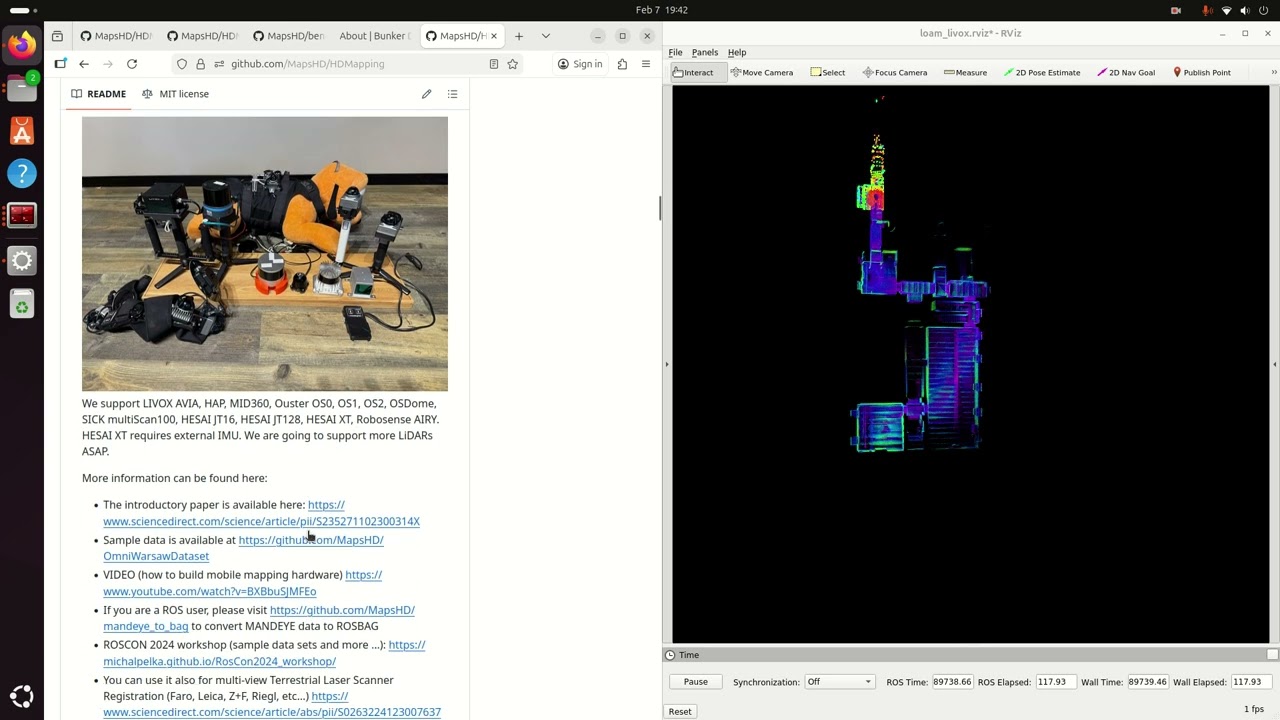Click the Sign in button
1280x720 pixels.
580,64
